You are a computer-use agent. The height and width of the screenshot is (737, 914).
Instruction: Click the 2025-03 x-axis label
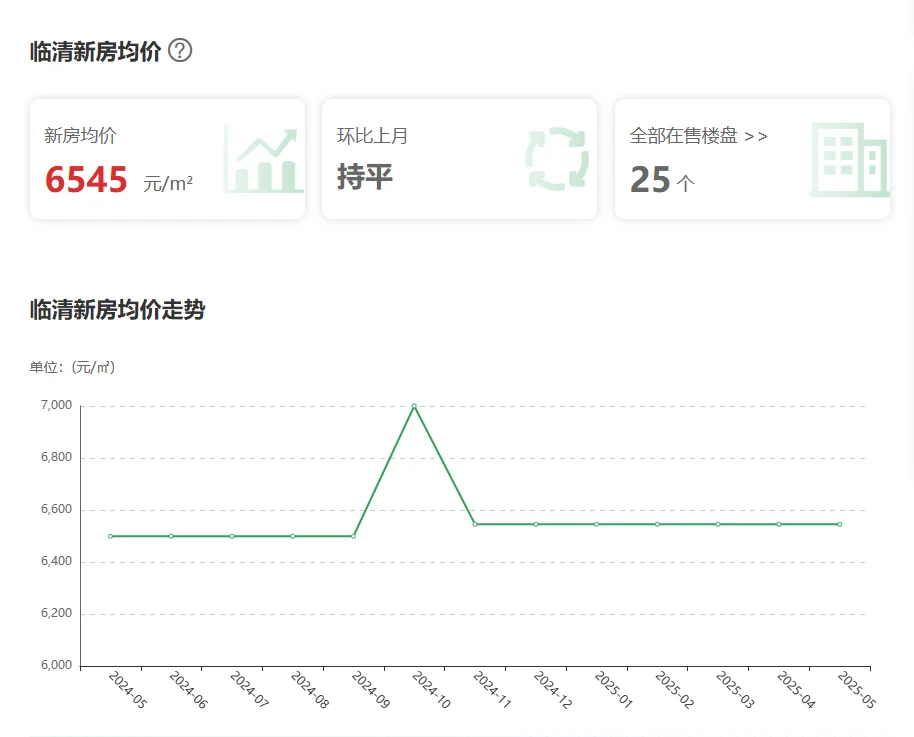[735, 691]
